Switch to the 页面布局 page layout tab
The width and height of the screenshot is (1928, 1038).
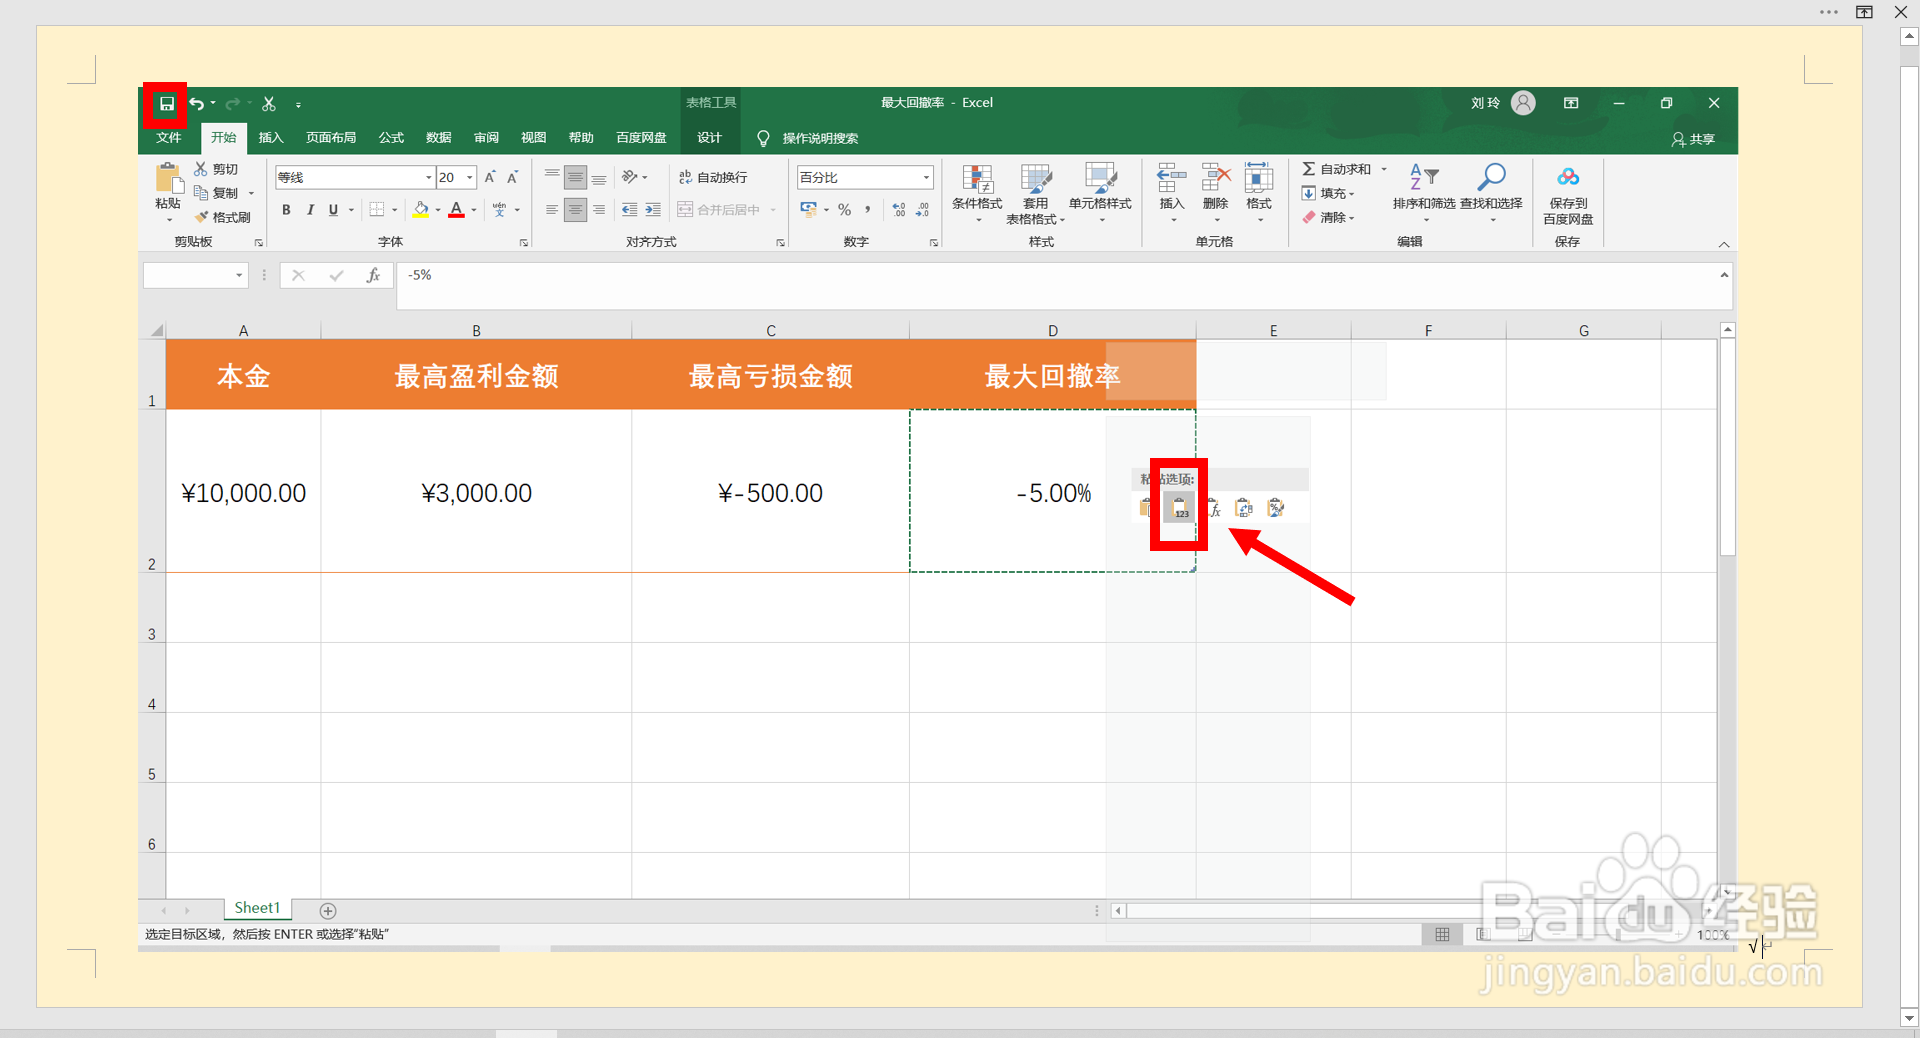(x=331, y=138)
